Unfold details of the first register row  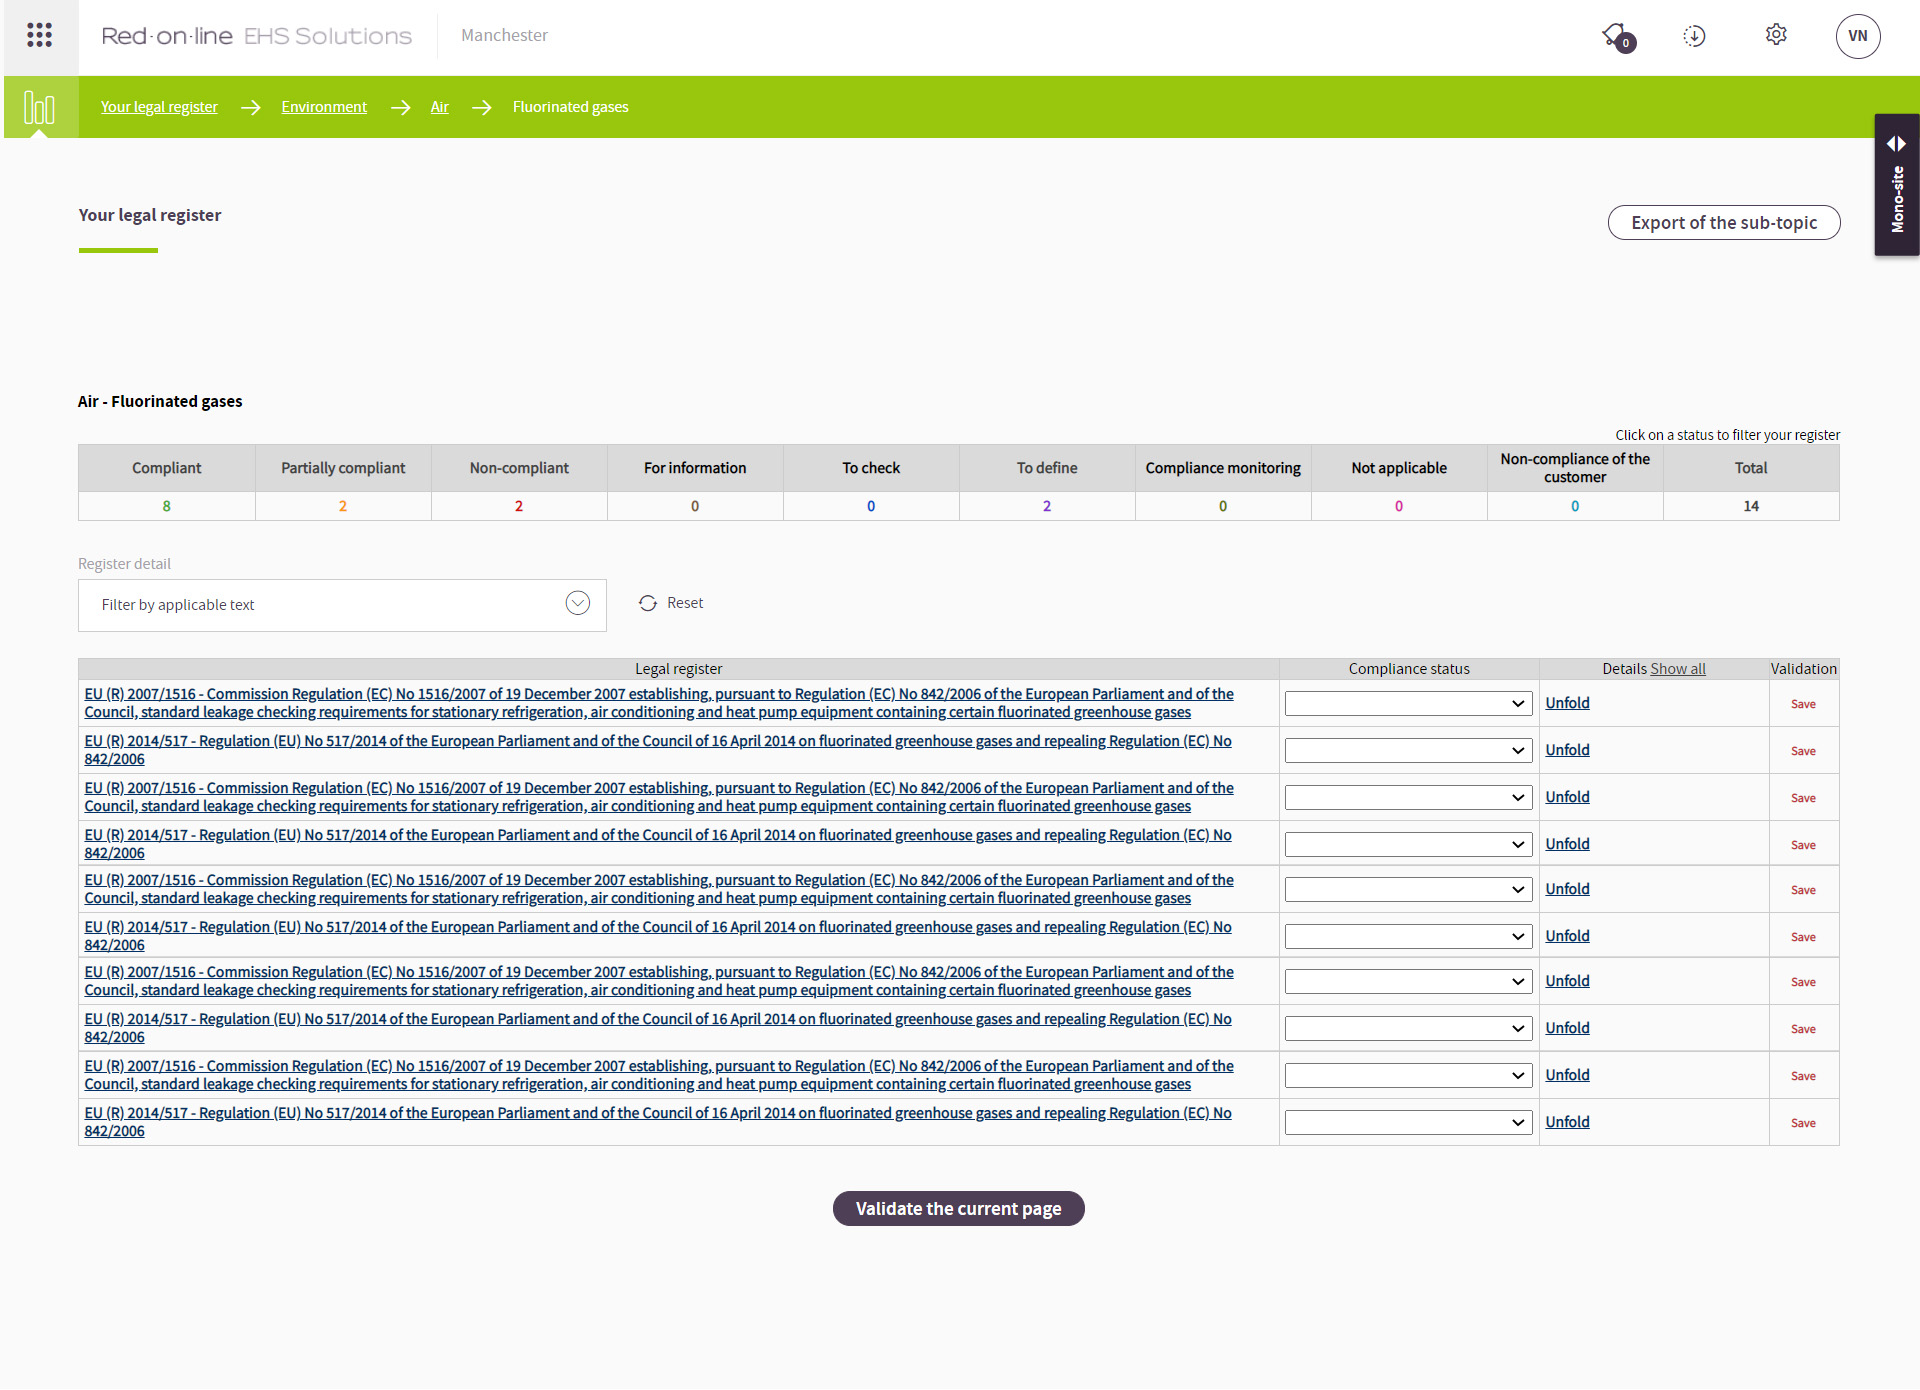[1567, 703]
